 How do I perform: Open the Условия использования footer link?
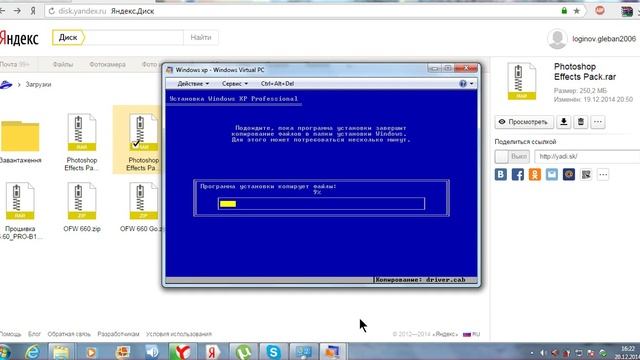(179, 334)
